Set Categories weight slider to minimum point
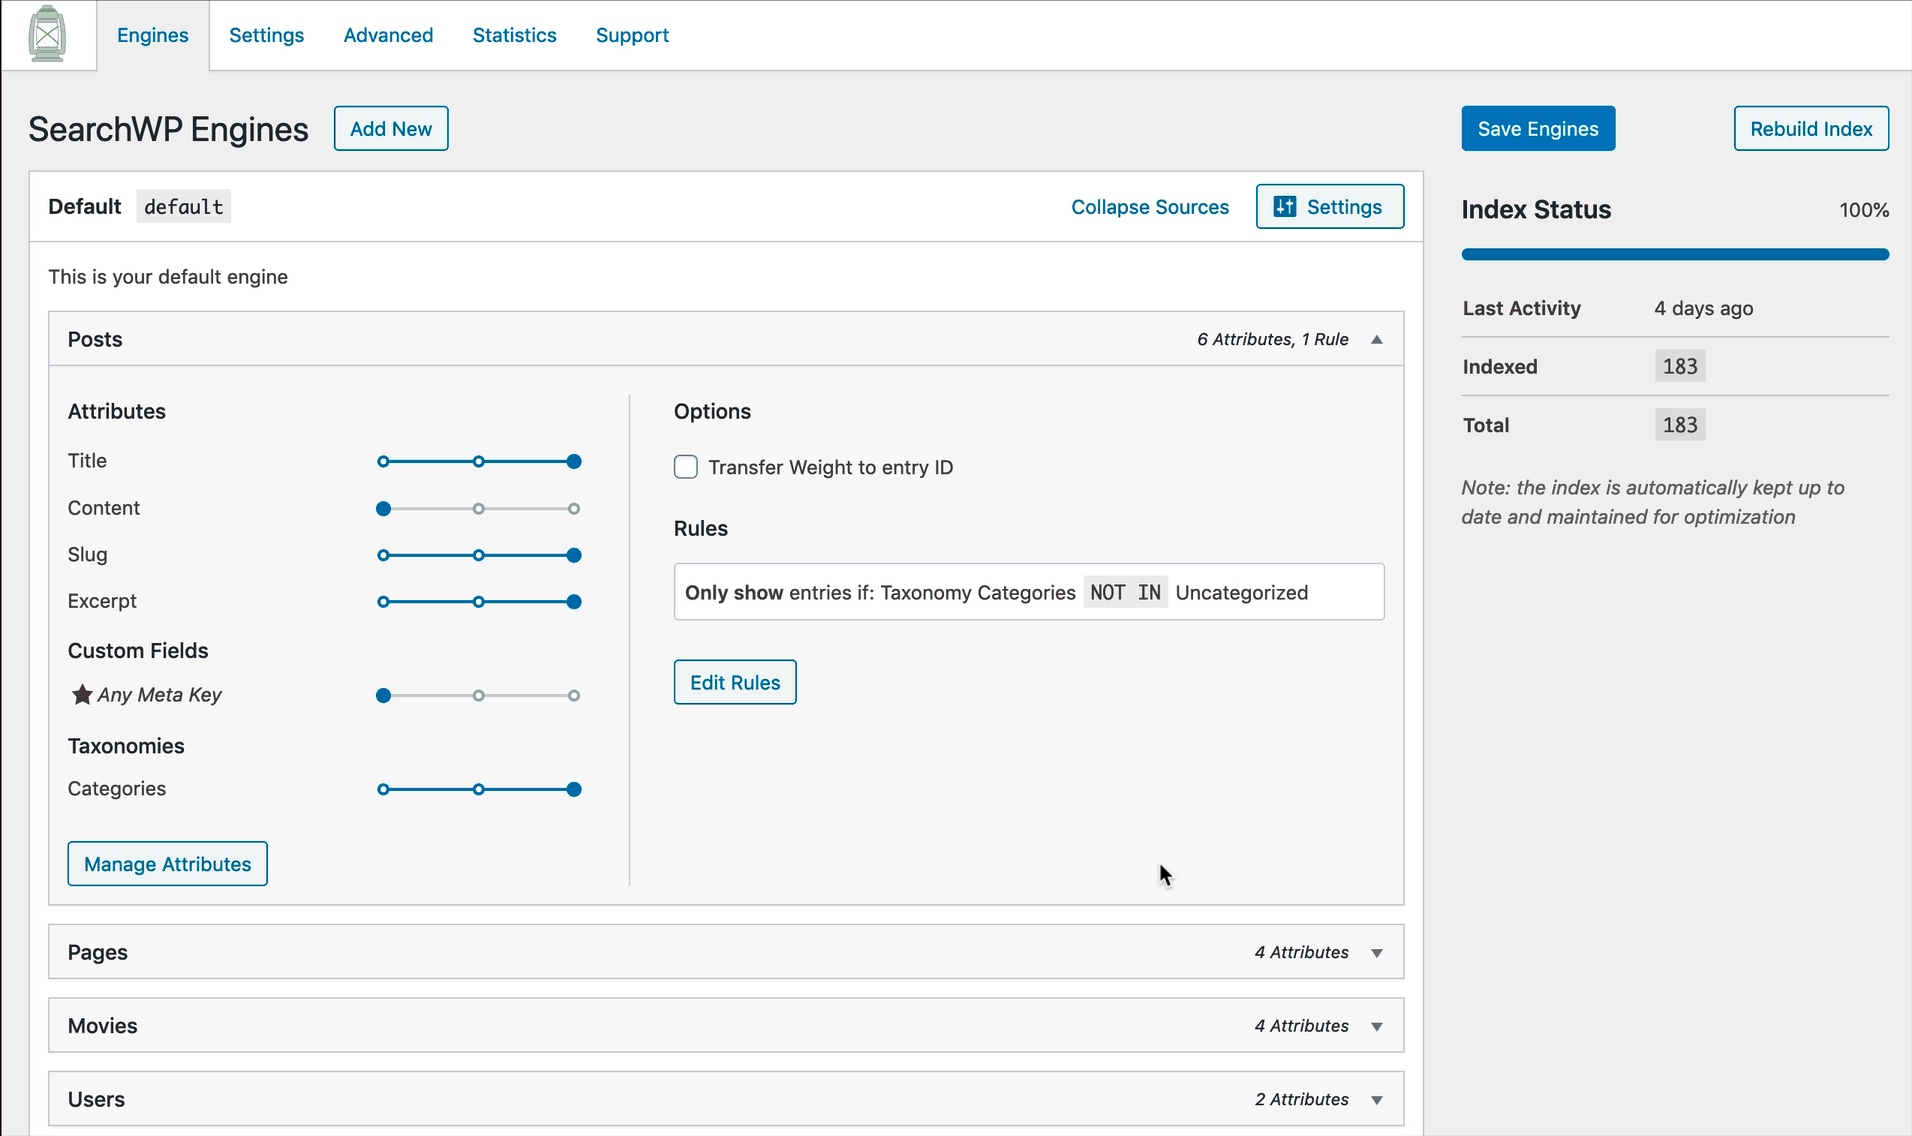This screenshot has width=1912, height=1136. click(383, 789)
